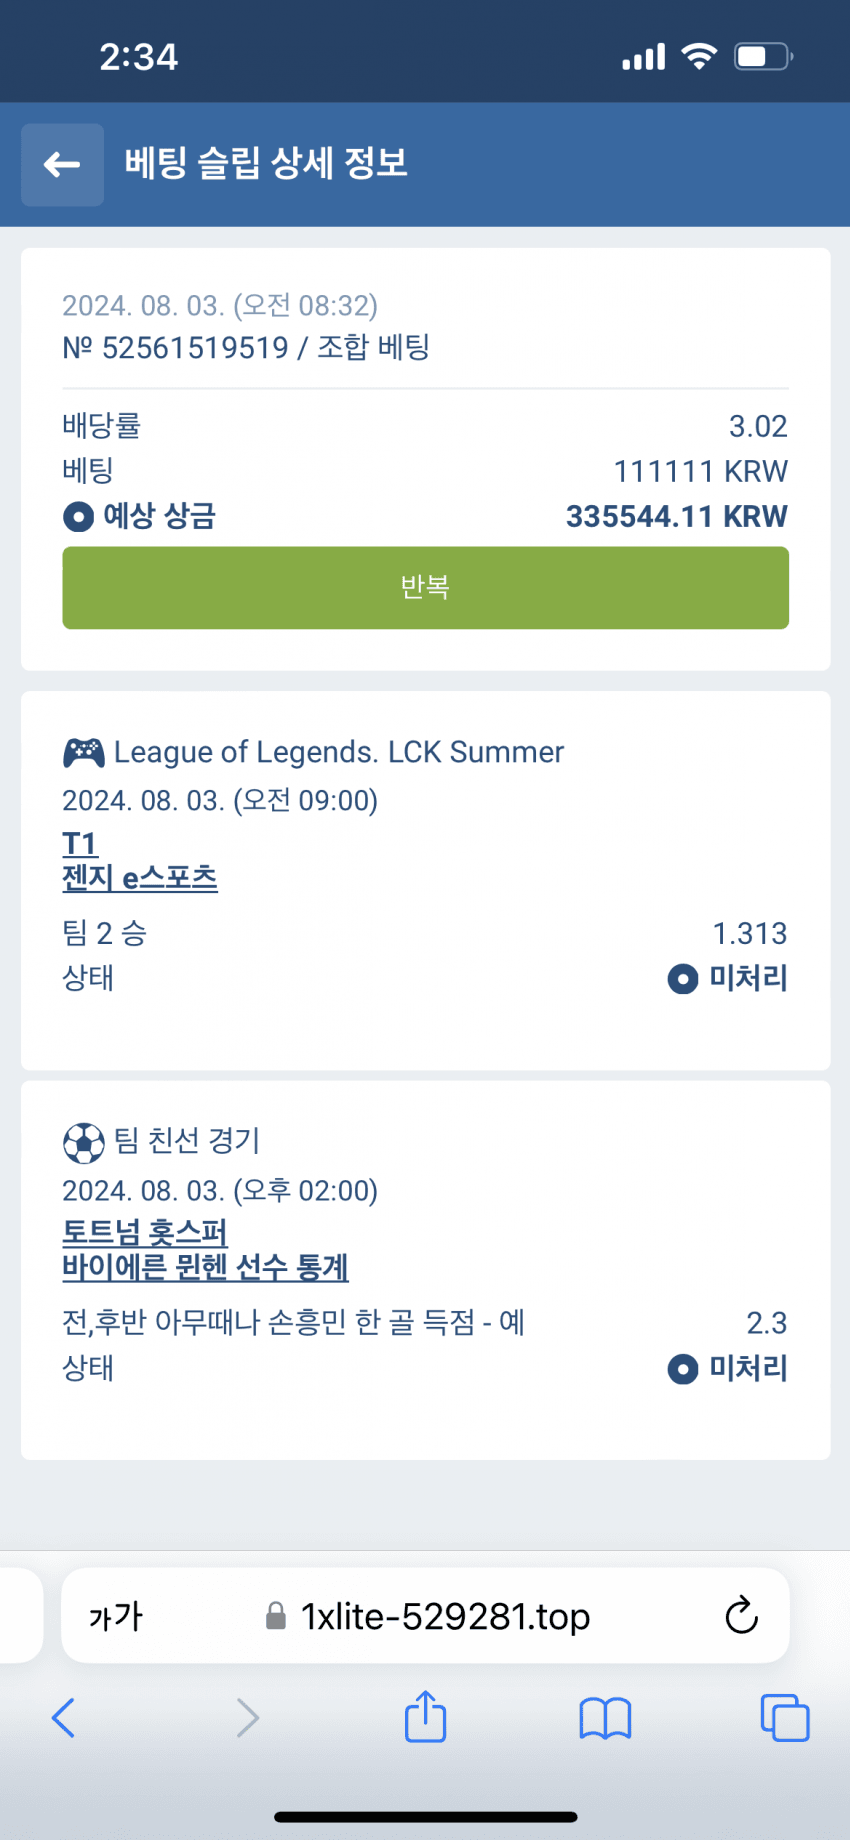The image size is (850, 1840).
Task: Reload the page with Safari refresh icon
Action: pos(741,1616)
